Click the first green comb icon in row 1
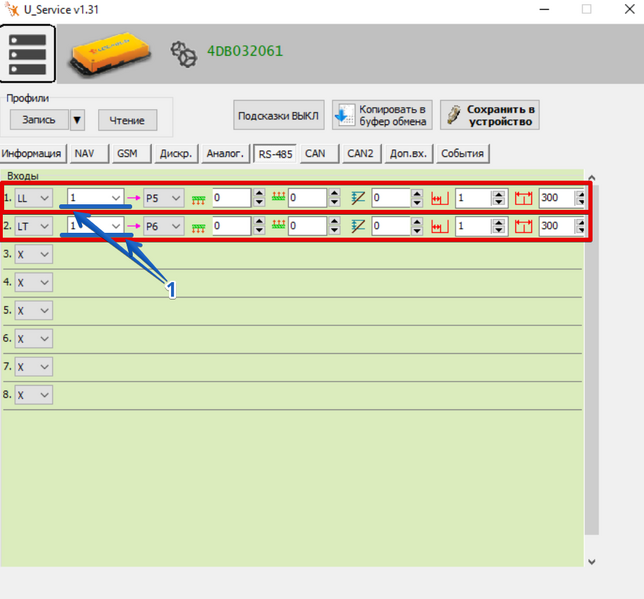Screen dimensions: 644x599 tap(198, 200)
